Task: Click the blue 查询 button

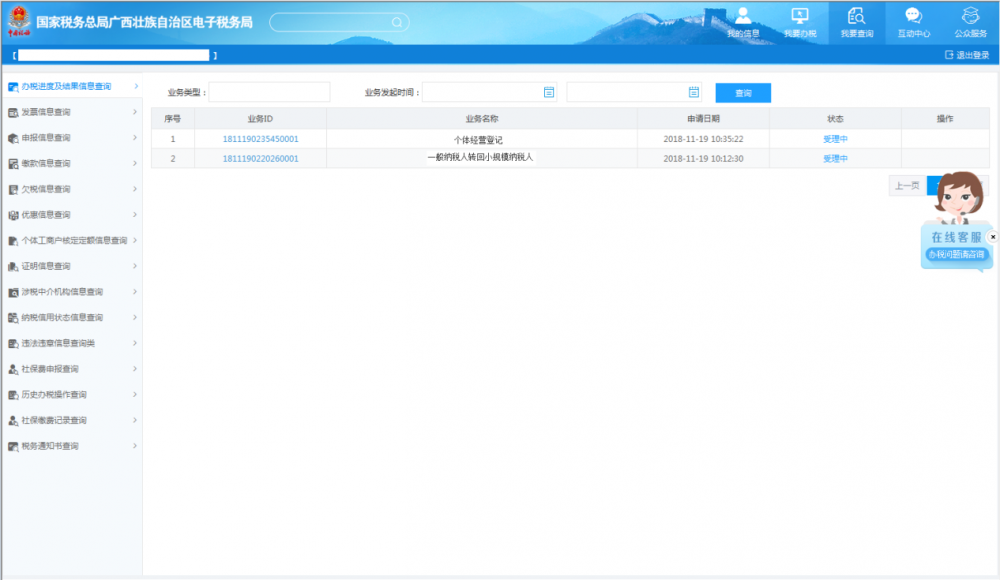Action: (743, 93)
